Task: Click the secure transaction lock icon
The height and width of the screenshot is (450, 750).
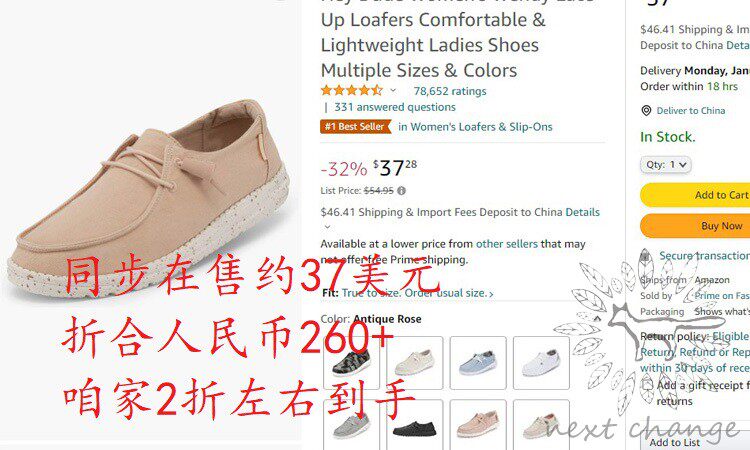Action: click(x=645, y=255)
